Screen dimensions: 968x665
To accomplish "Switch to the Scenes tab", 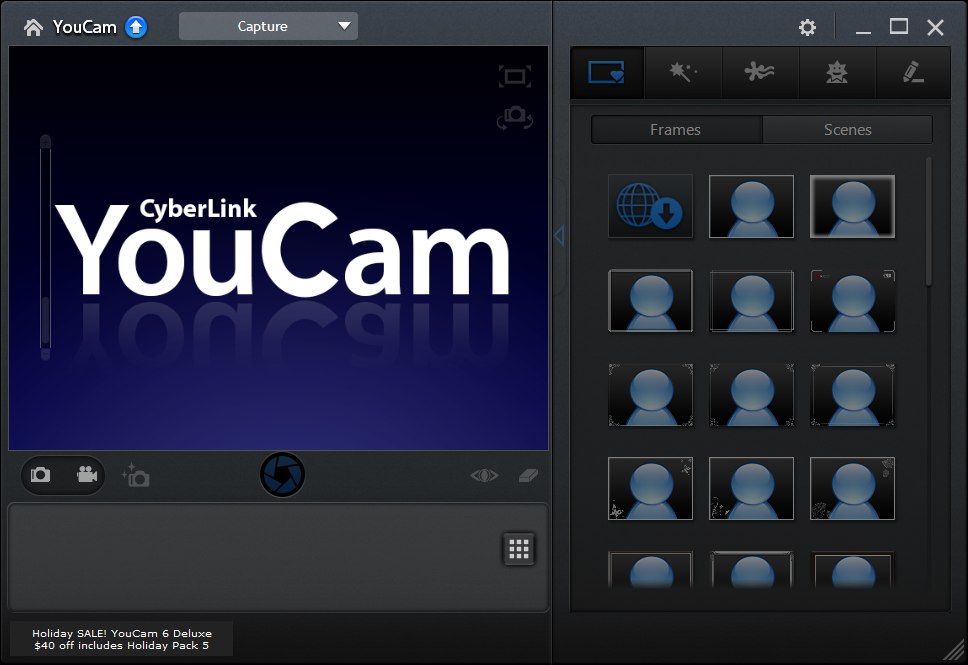I will coord(847,130).
